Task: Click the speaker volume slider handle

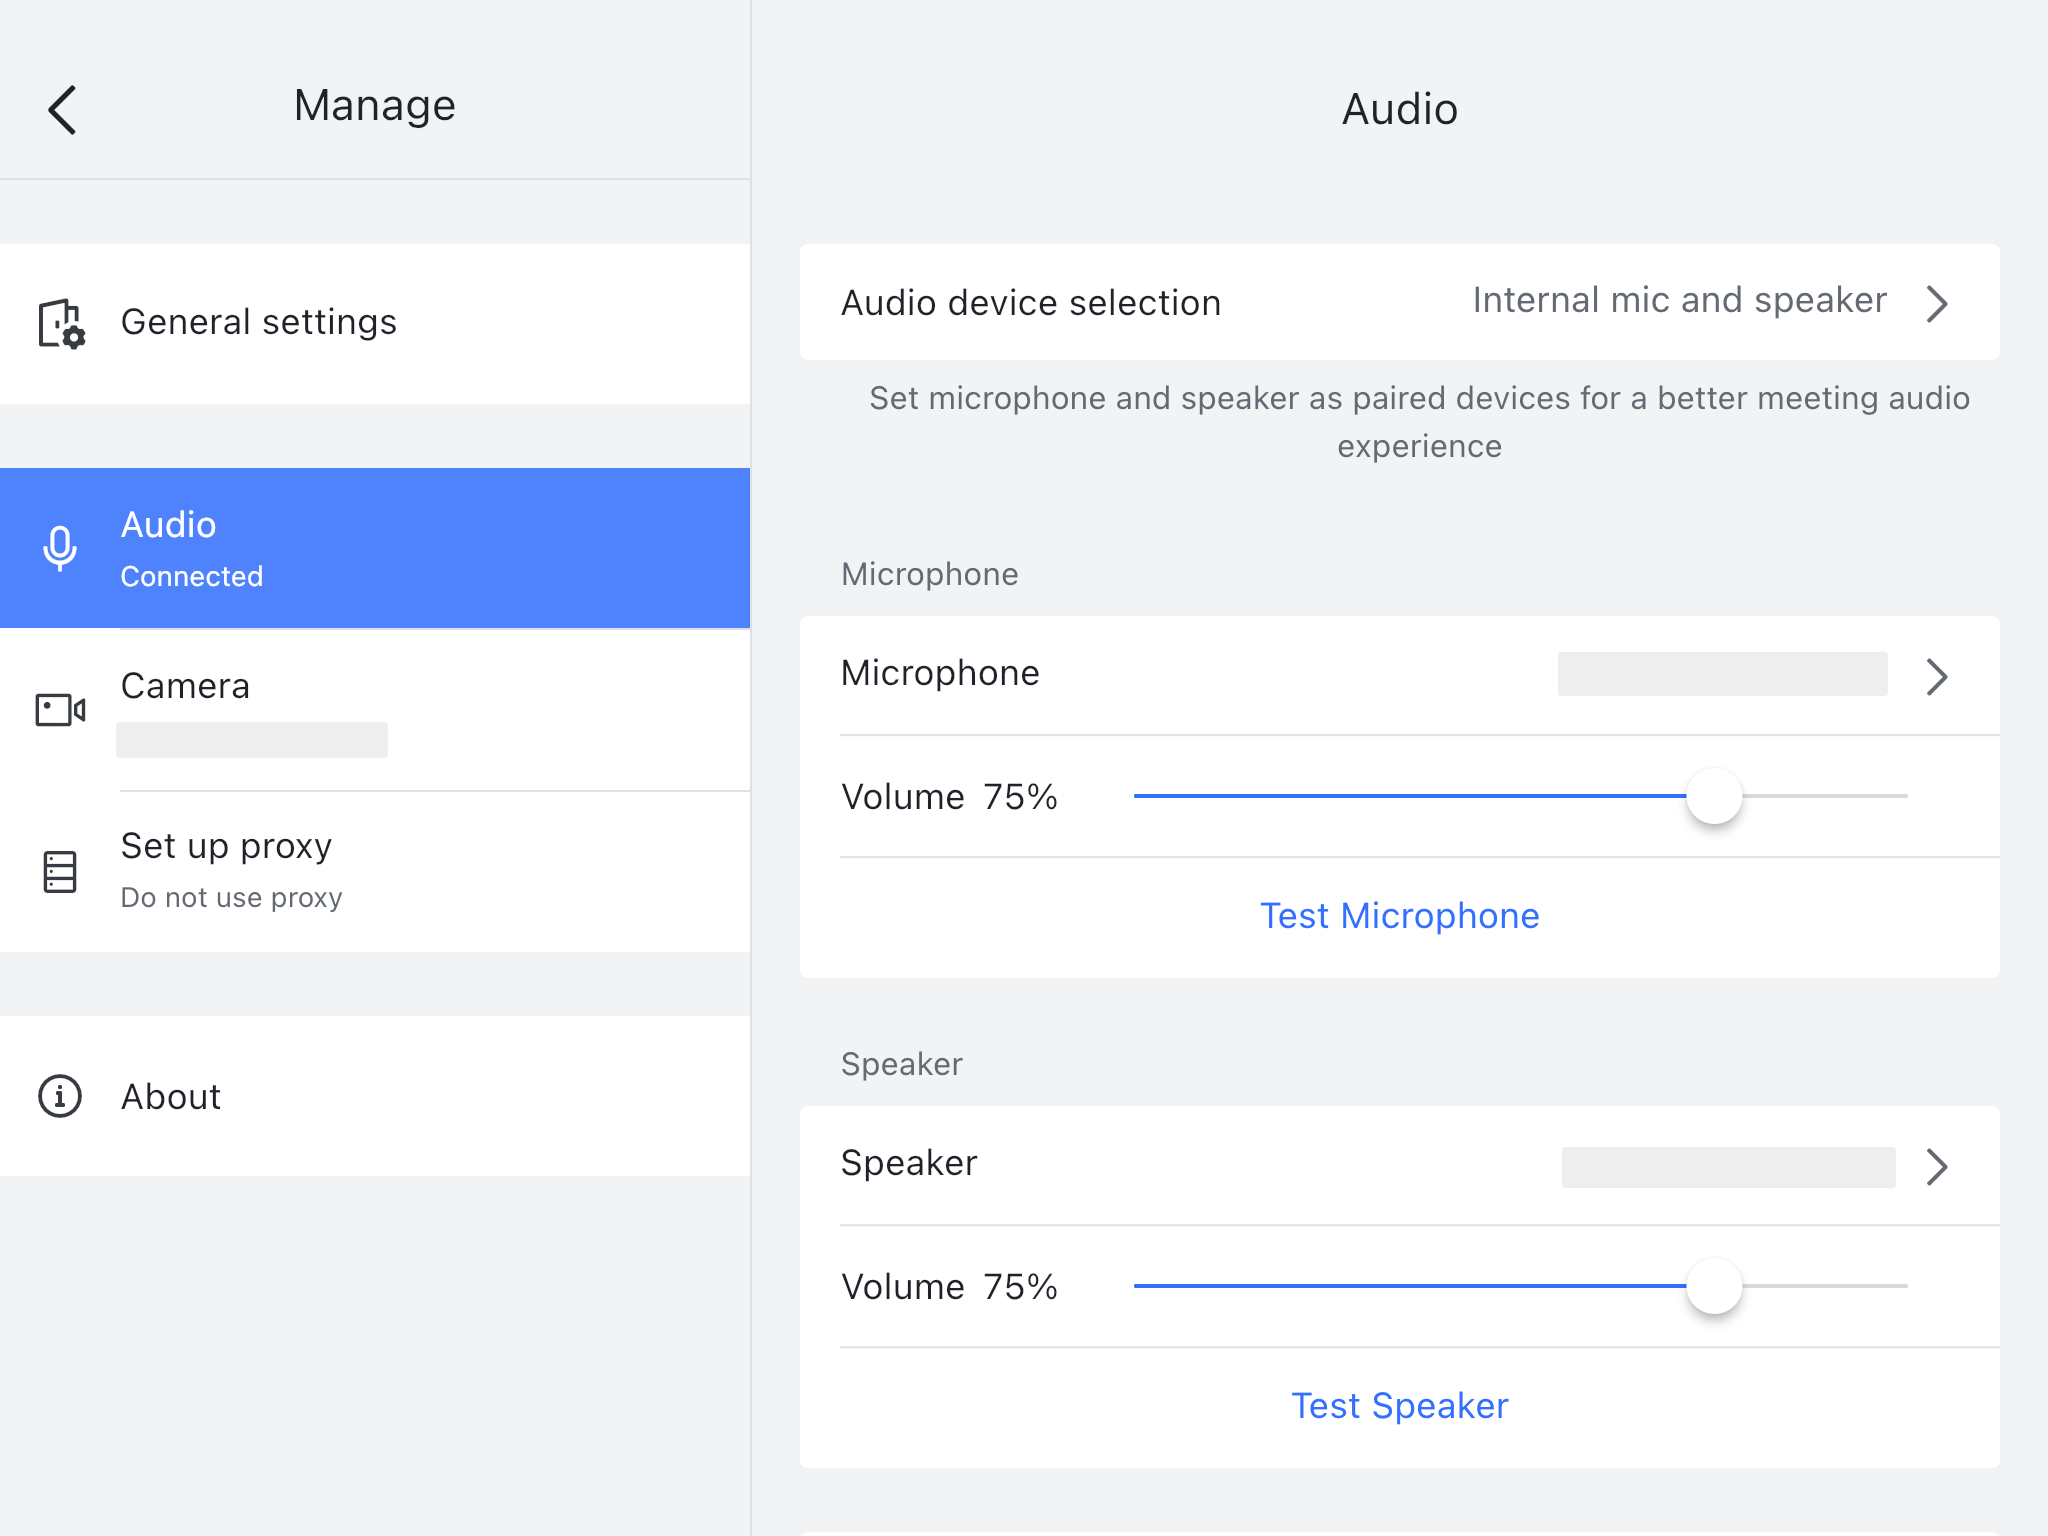Action: pyautogui.click(x=1714, y=1286)
